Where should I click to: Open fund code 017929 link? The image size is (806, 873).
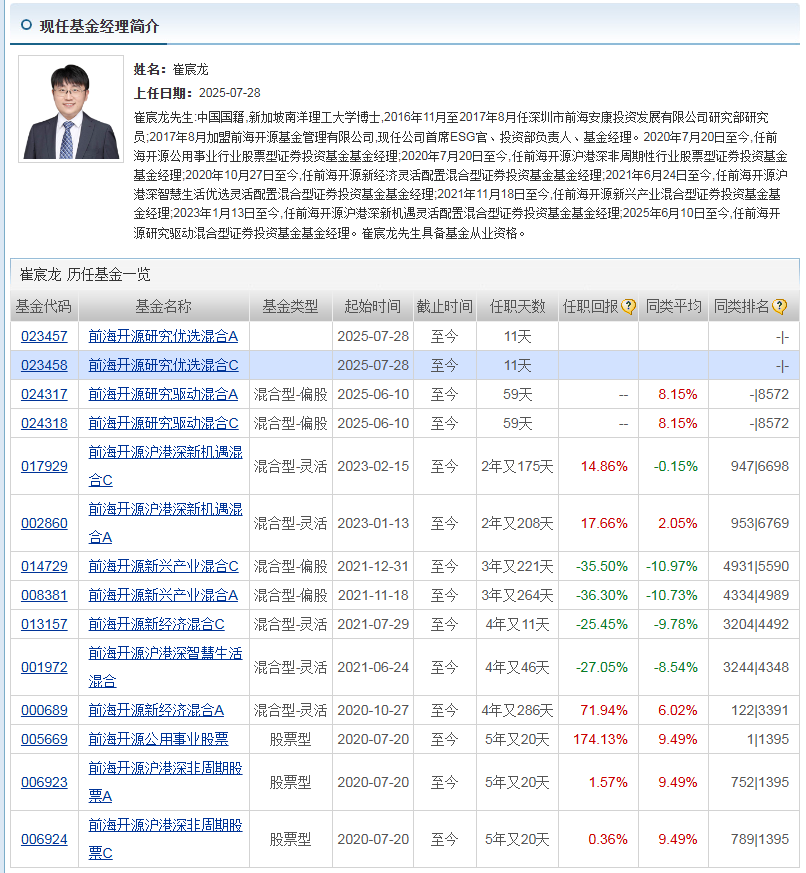(44, 466)
